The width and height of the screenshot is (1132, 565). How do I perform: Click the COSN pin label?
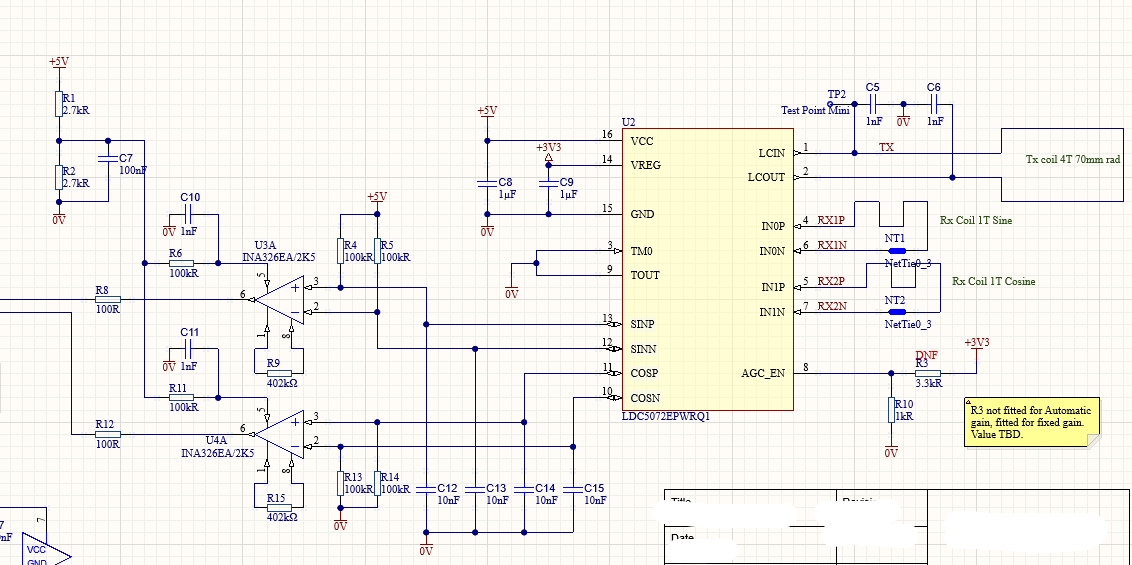point(645,398)
